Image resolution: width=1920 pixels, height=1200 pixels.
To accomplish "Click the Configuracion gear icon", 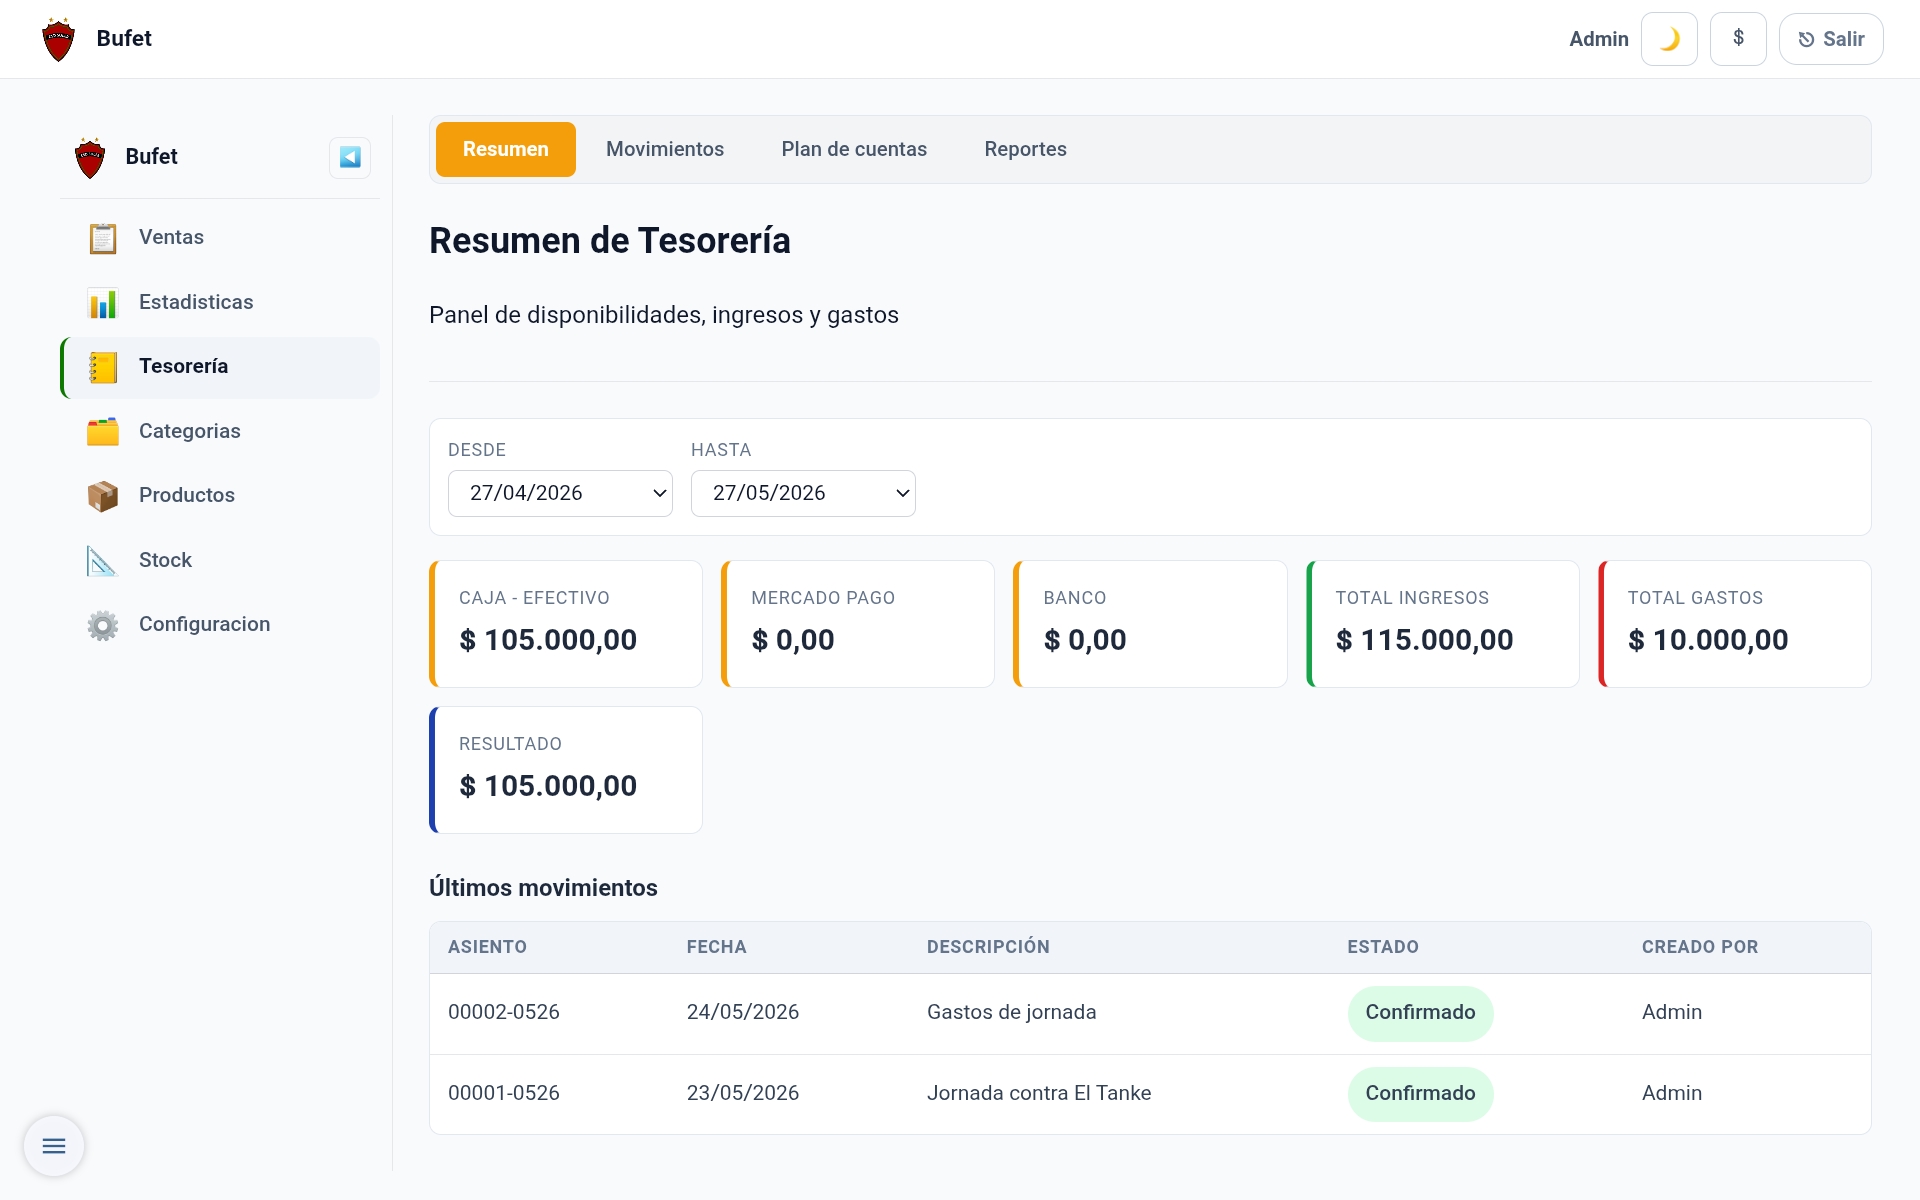I will (x=103, y=625).
